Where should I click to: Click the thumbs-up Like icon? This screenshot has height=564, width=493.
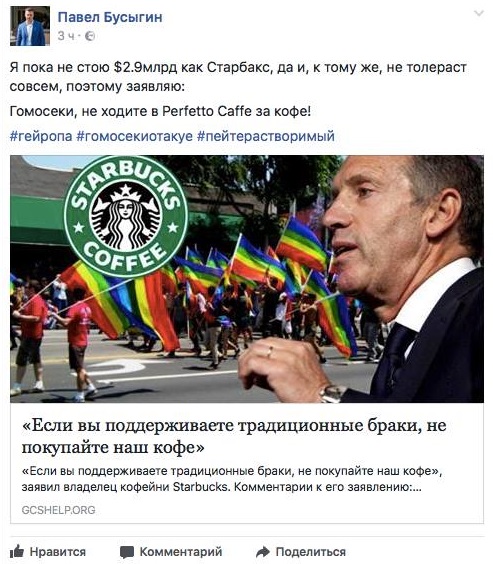(x=17, y=551)
